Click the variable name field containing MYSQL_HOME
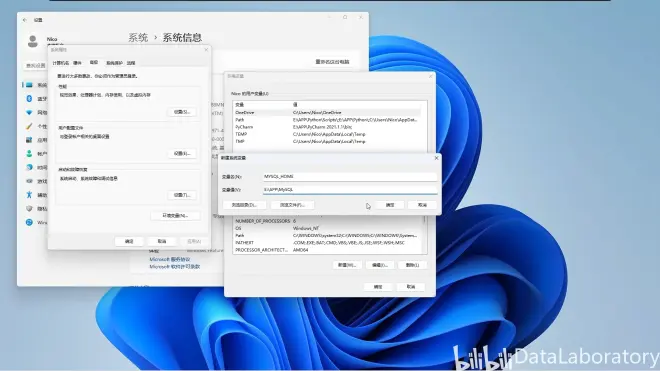This screenshot has height=371, width=660. pyautogui.click(x=350, y=177)
